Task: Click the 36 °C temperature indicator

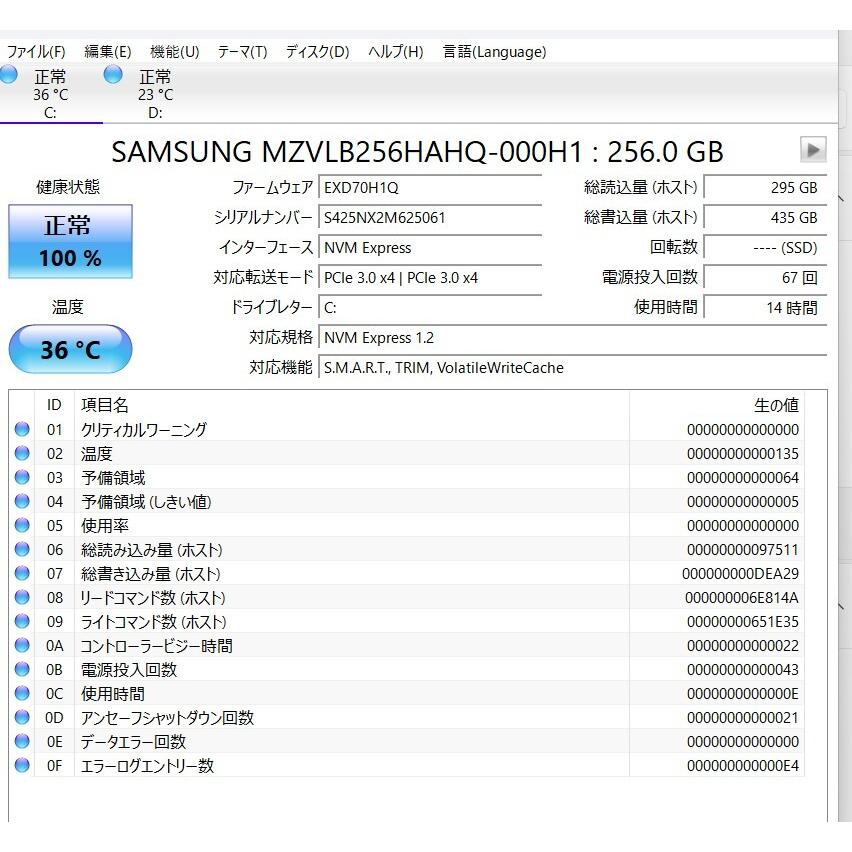Action: 70,349
